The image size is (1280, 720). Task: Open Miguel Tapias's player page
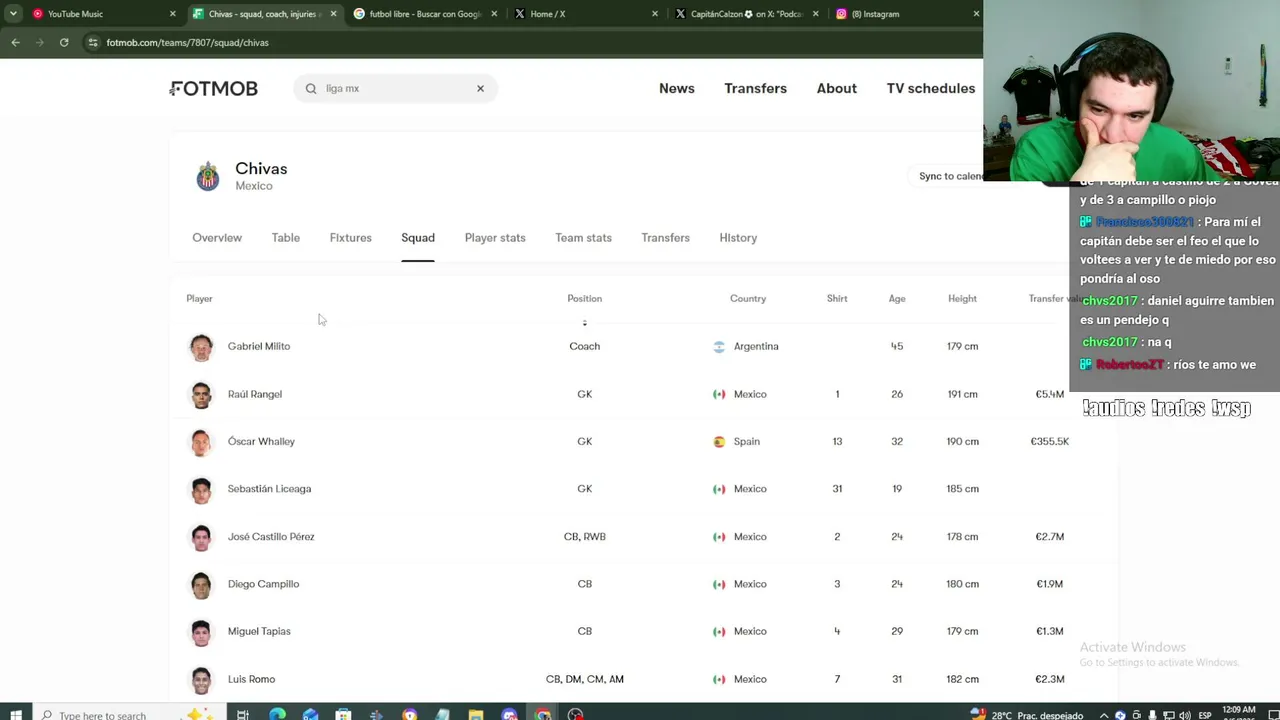pyautogui.click(x=259, y=631)
